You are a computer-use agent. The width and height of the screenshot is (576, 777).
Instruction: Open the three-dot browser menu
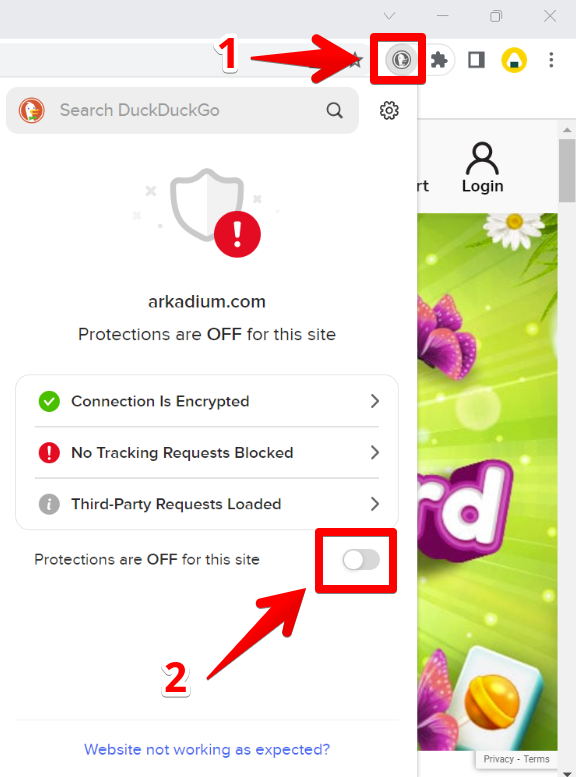(x=551, y=60)
